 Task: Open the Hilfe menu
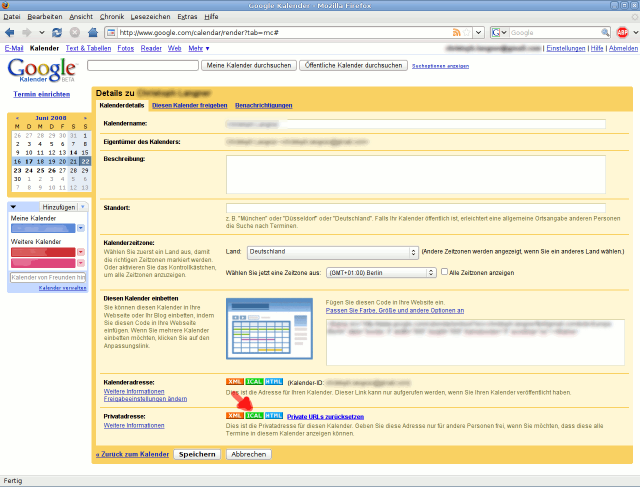[x=211, y=17]
